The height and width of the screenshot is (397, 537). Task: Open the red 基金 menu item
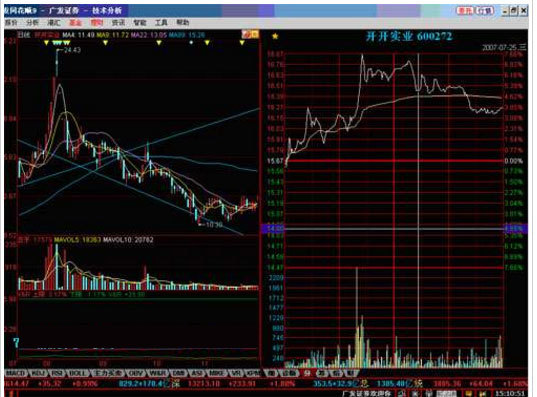point(75,23)
